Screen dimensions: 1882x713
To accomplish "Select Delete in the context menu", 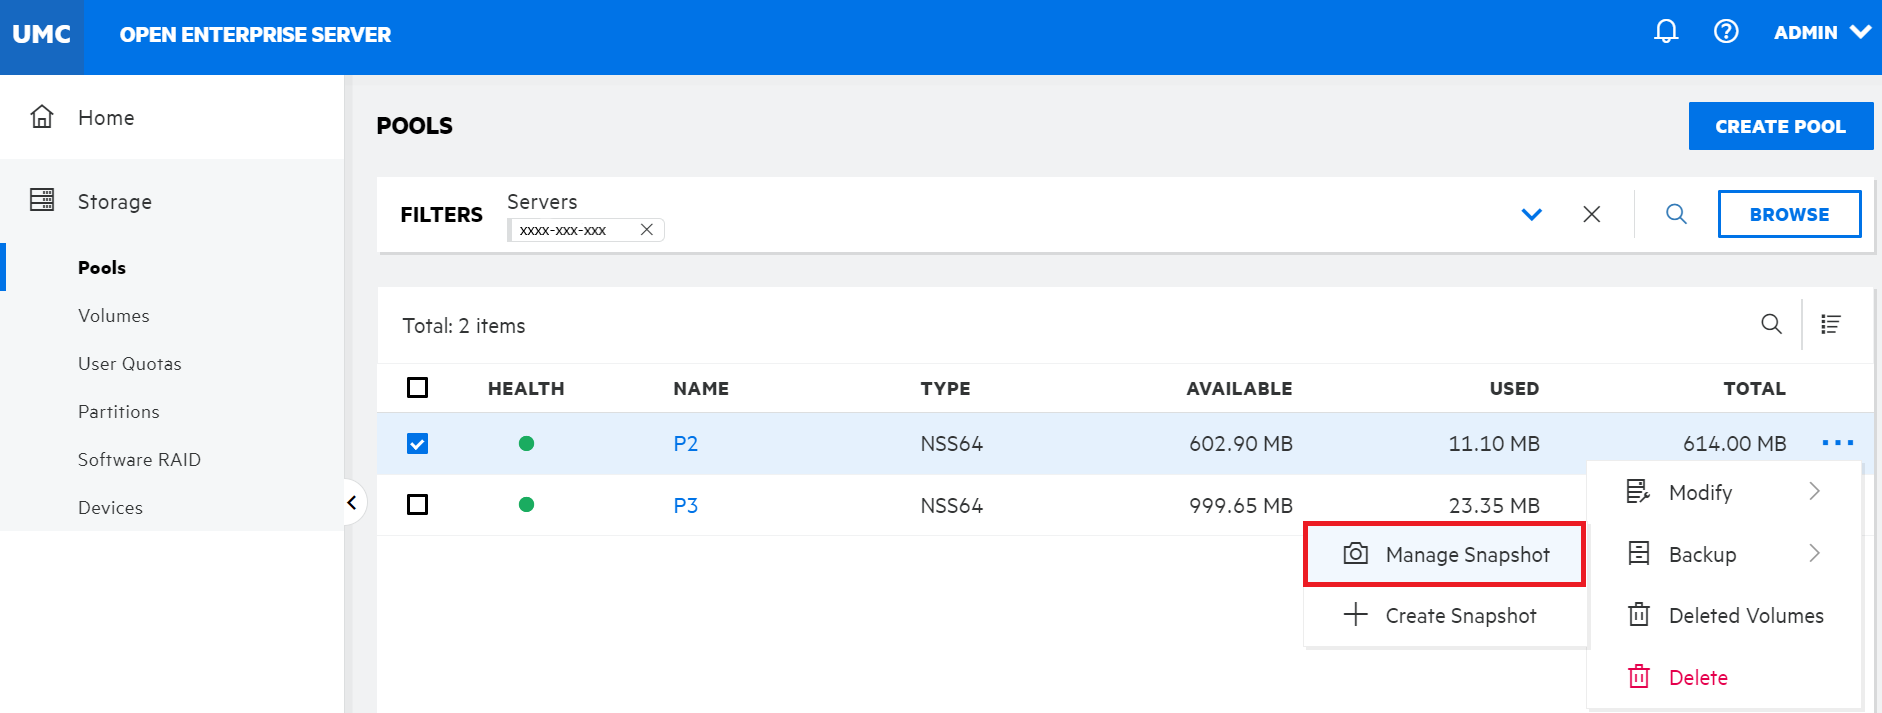I will pyautogui.click(x=1697, y=677).
